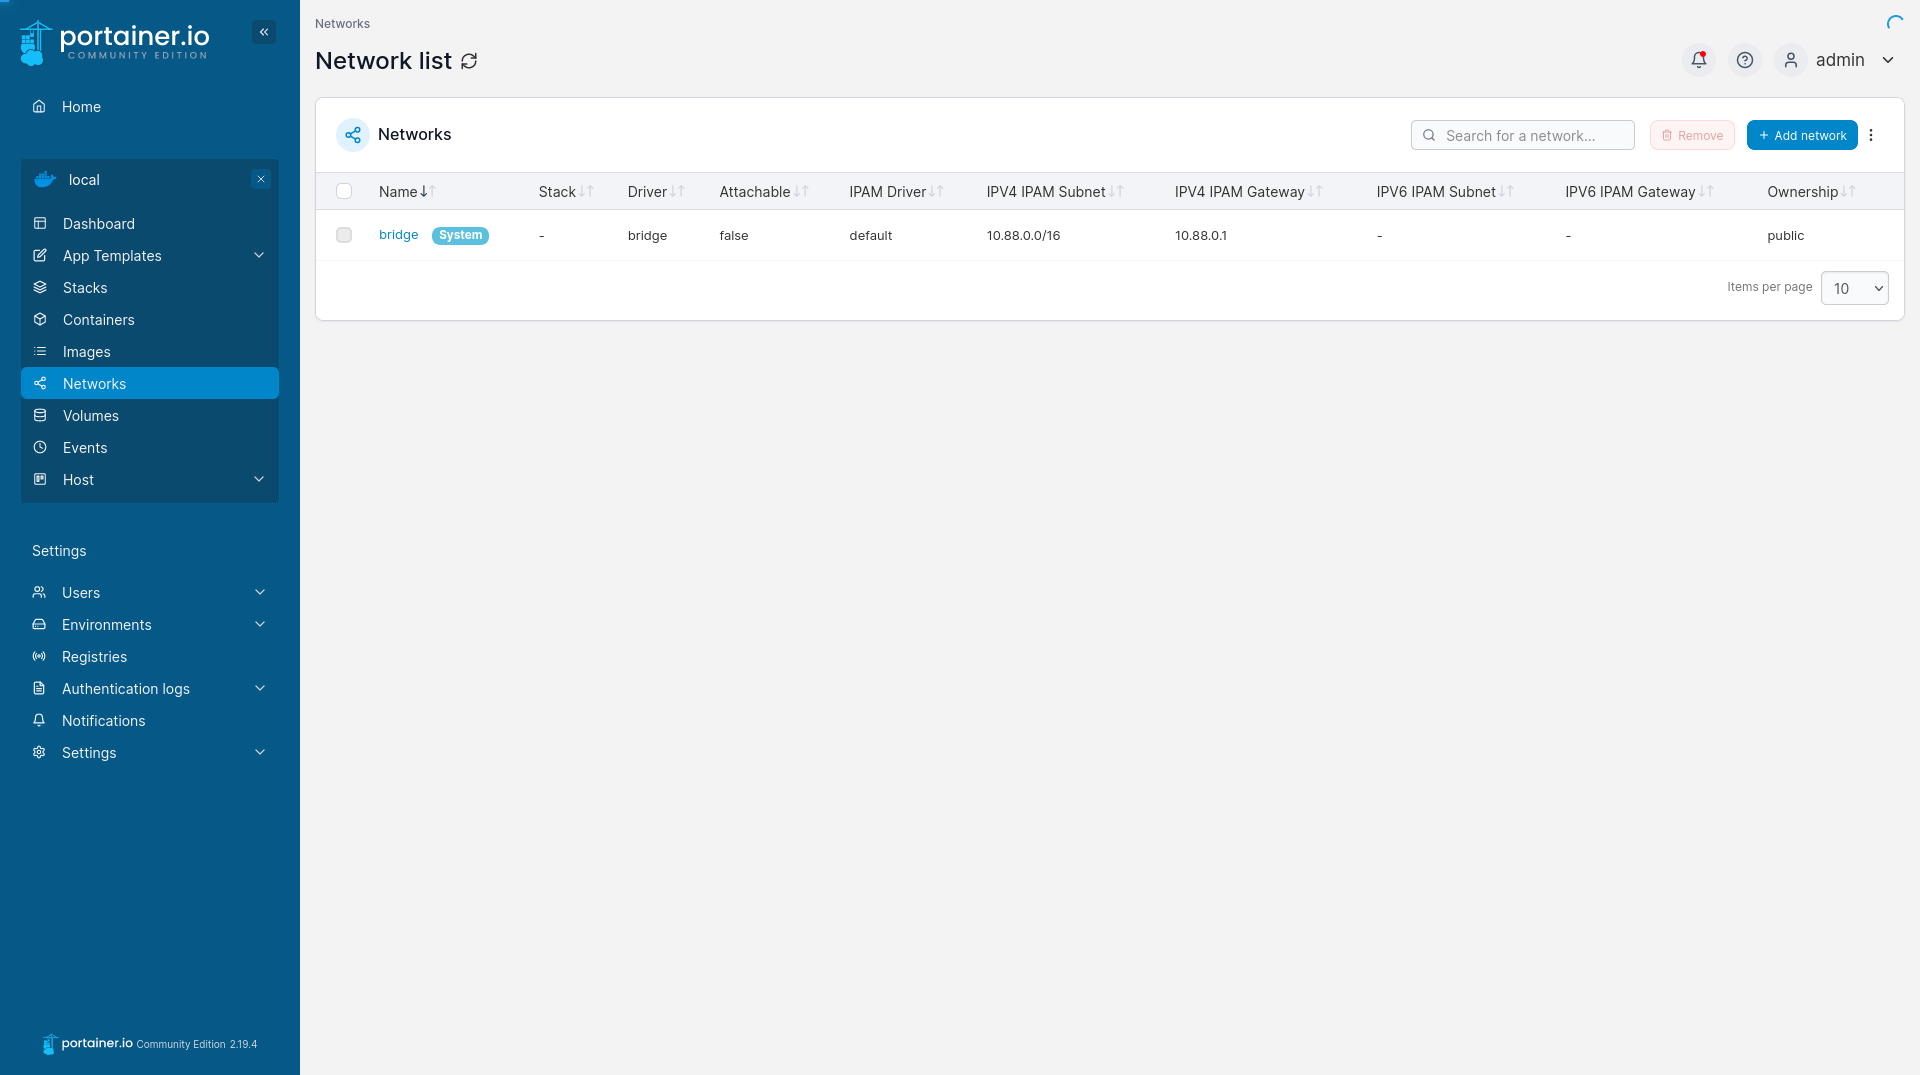Click the admin user avatar icon
Screen dimensions: 1920x1075
1791,60
